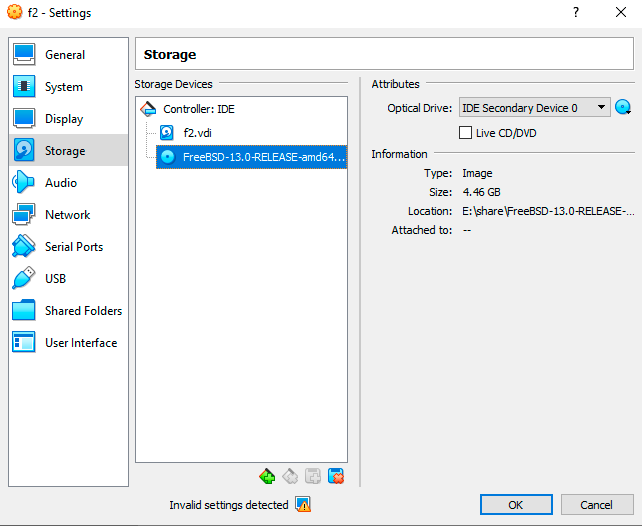Click the add storage controller icon
Screen dimensions: 642x526
click(x=266, y=477)
